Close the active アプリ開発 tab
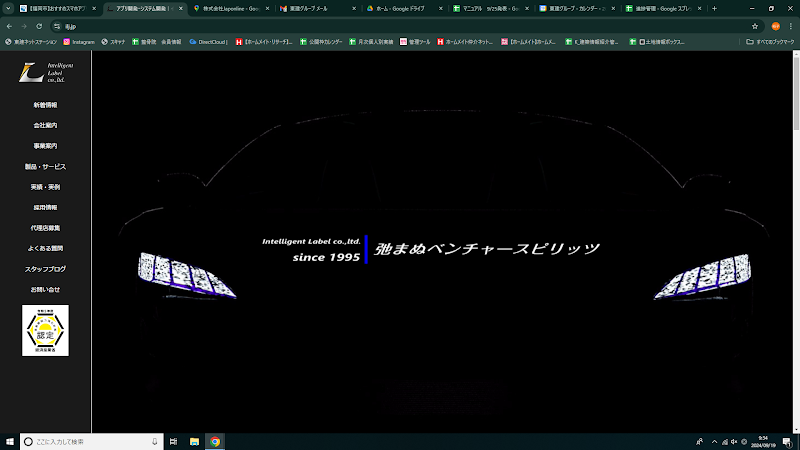Image resolution: width=800 pixels, height=450 pixels. [x=181, y=9]
